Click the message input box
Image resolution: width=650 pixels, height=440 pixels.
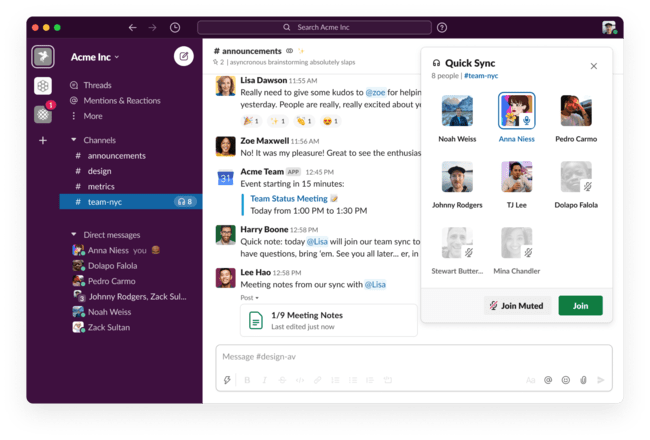[x=414, y=357]
